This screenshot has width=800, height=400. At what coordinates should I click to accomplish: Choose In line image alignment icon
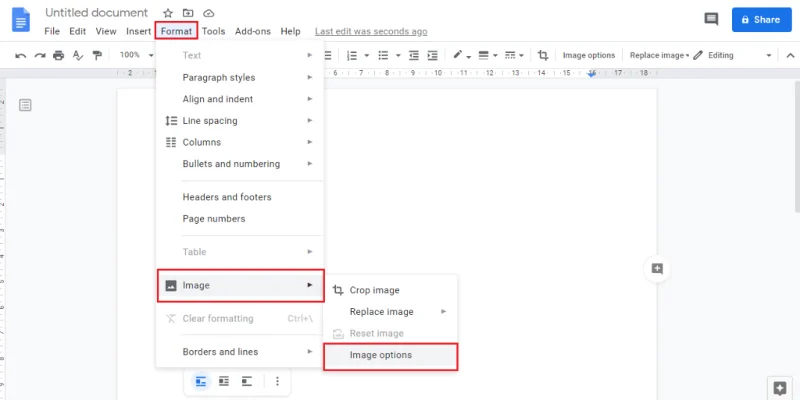click(201, 382)
